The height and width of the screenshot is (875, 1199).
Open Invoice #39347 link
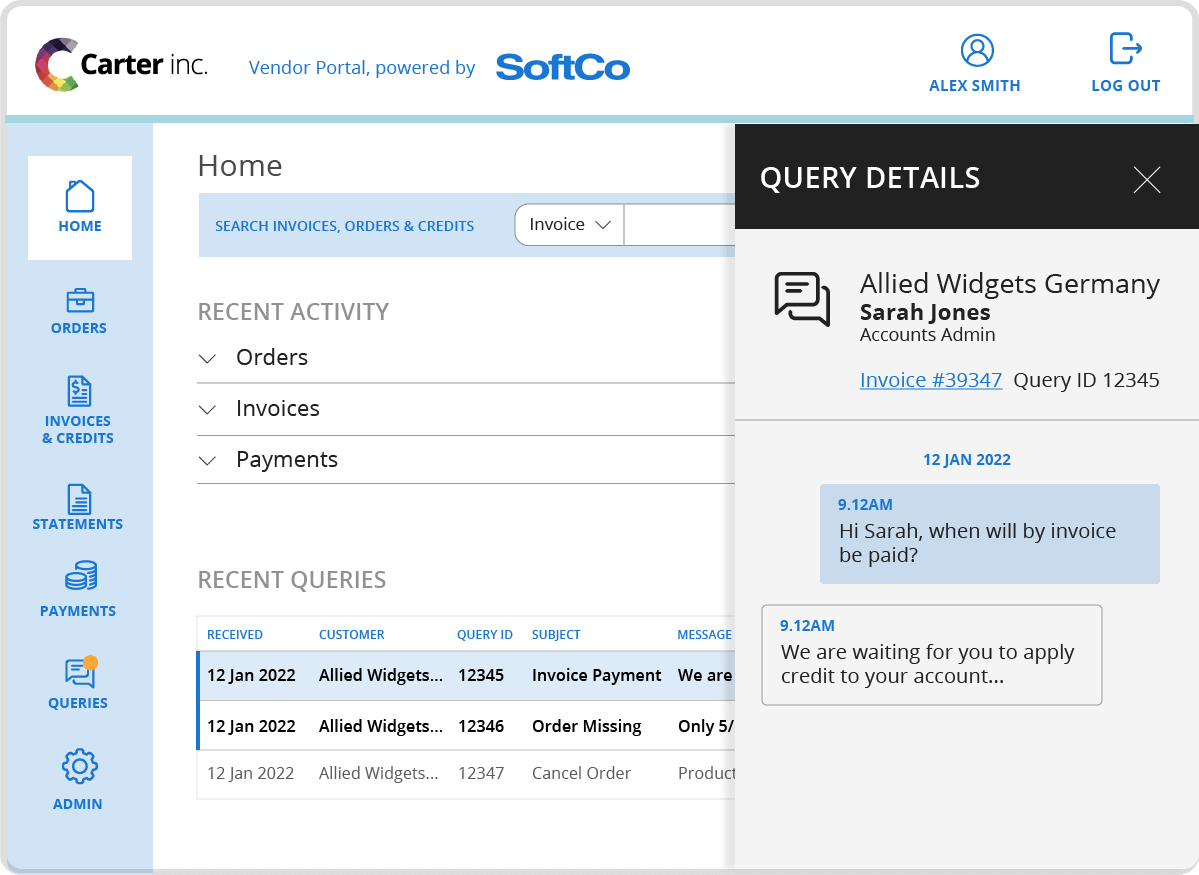click(x=930, y=380)
